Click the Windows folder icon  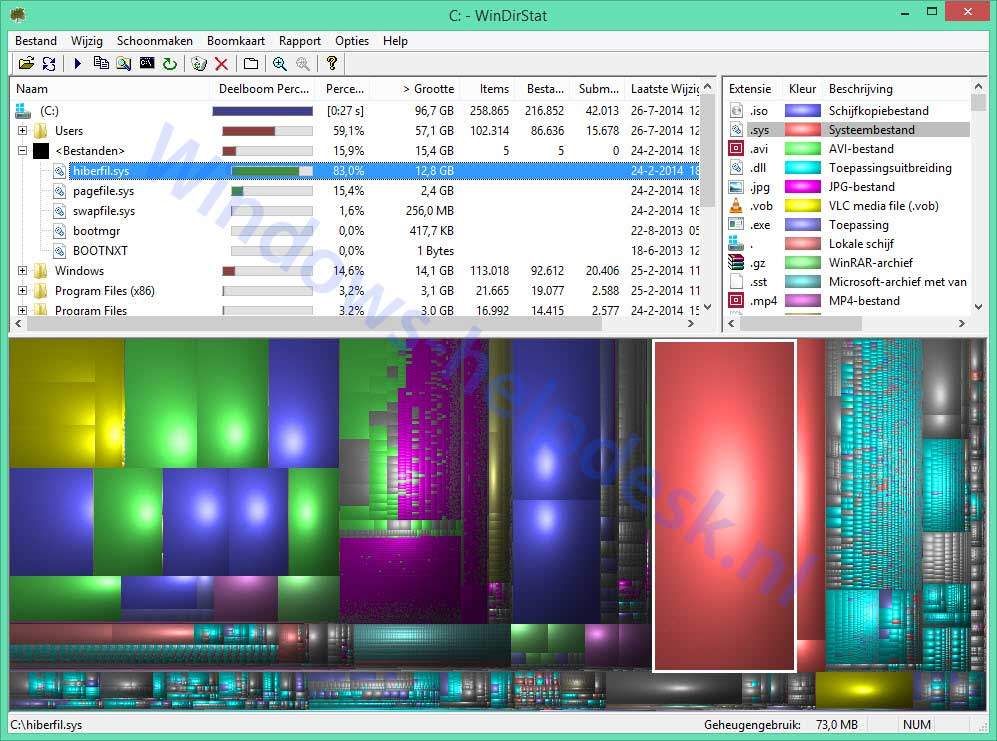tap(41, 271)
